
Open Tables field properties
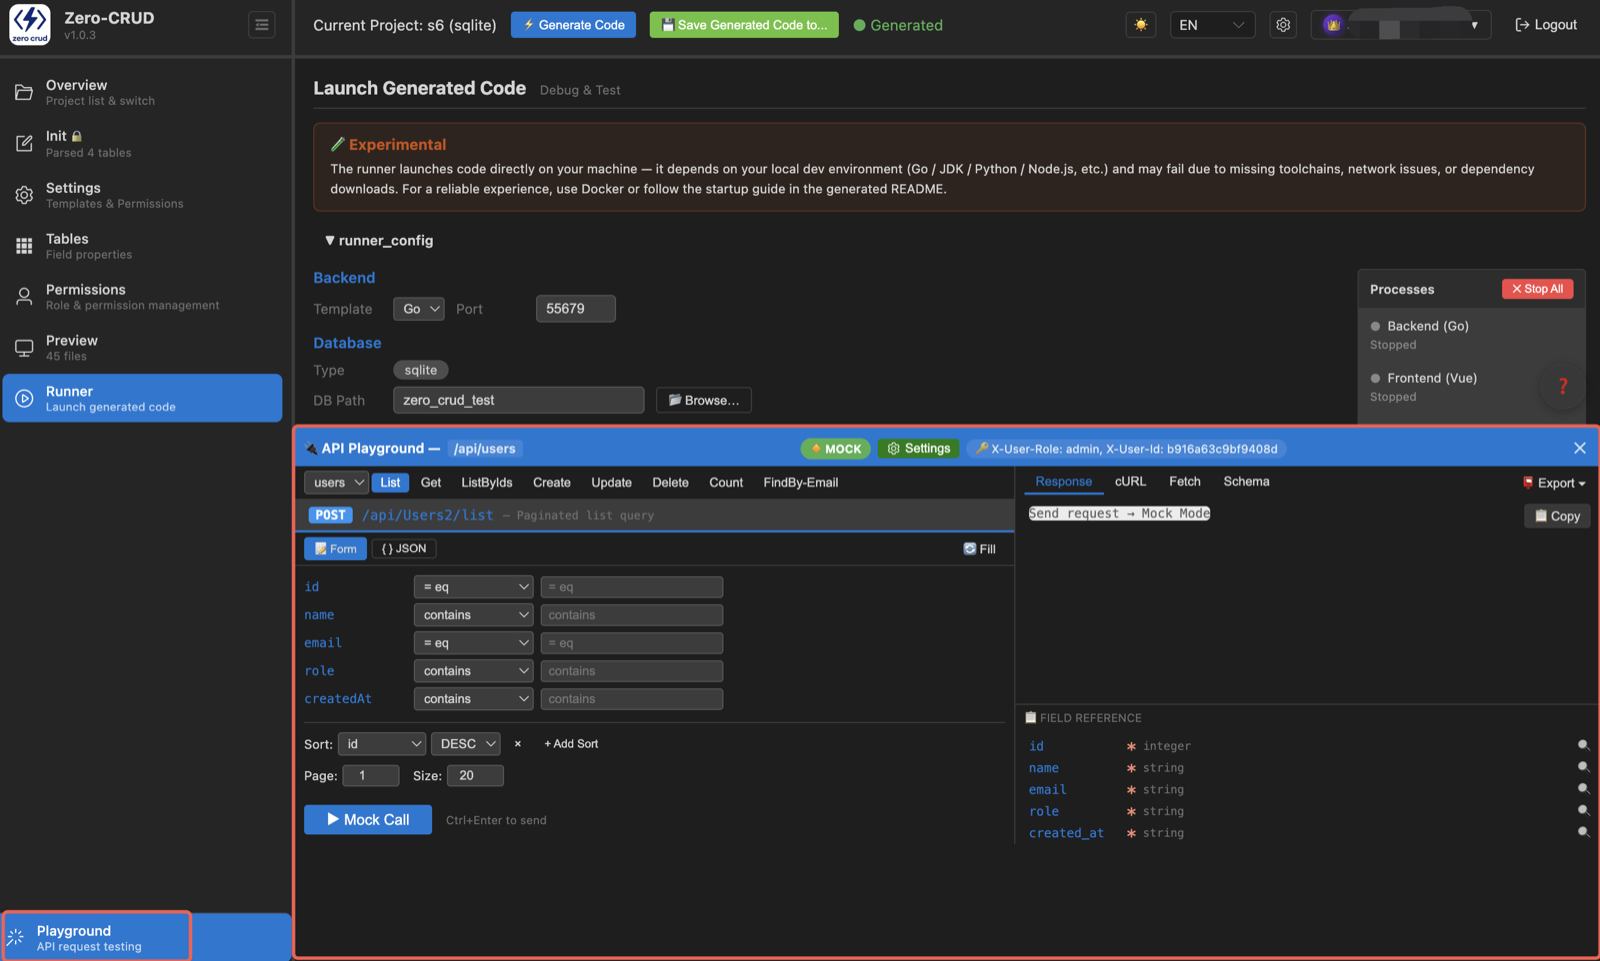click(x=143, y=246)
